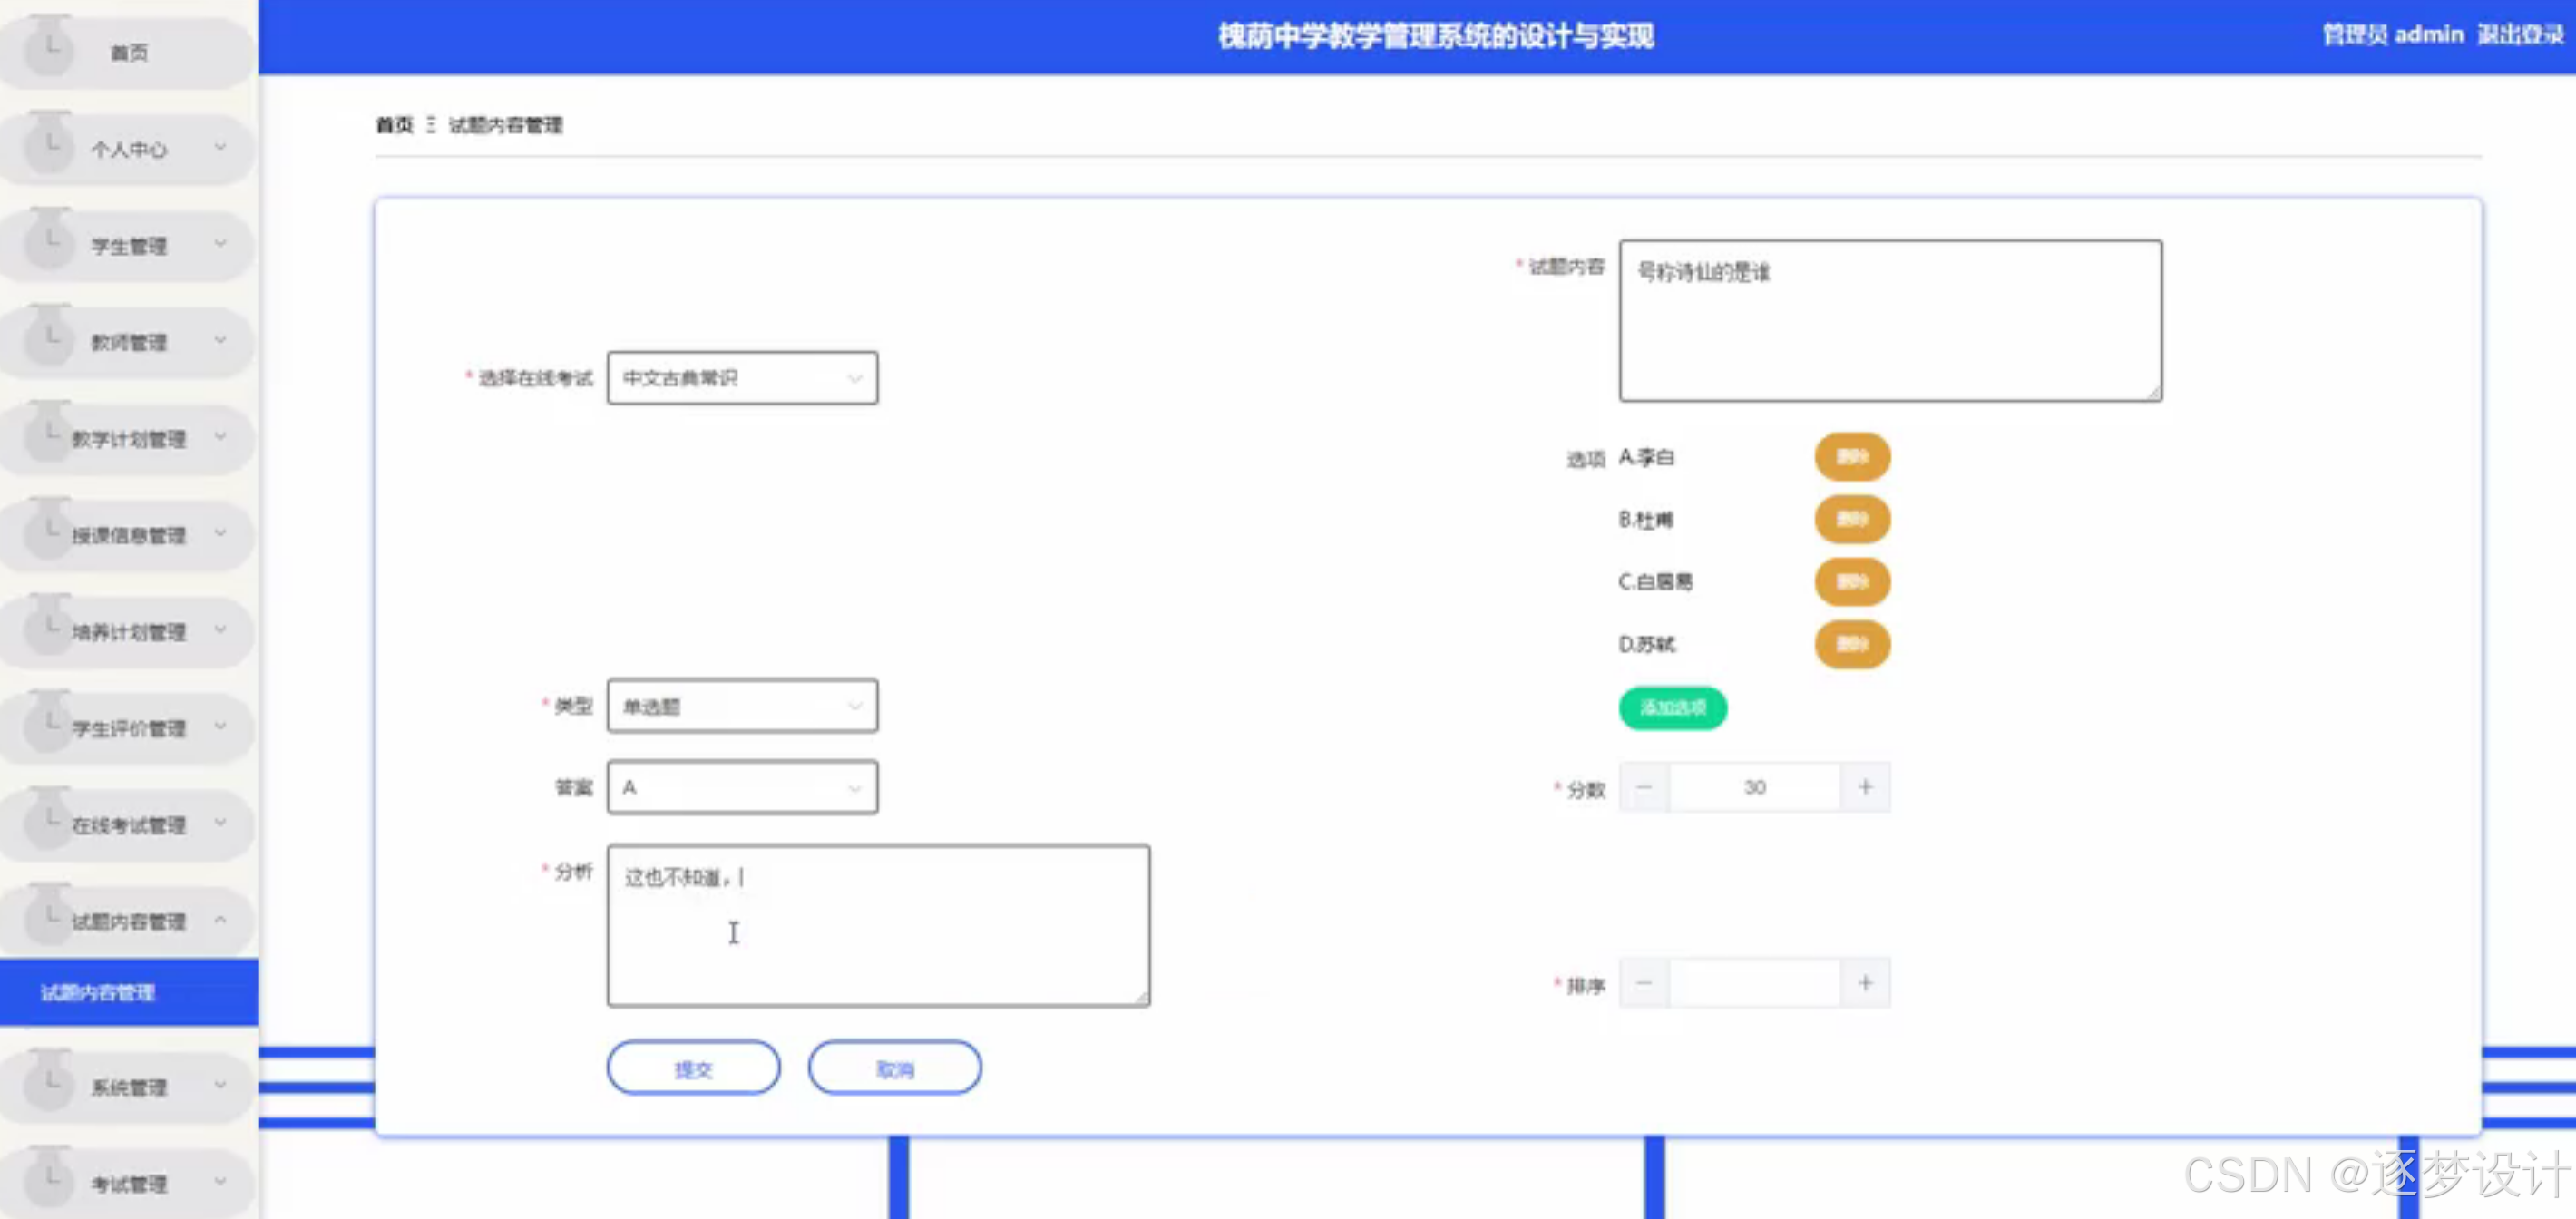Click the 教学计划管理 sidebar icon
Viewport: 2576px width, 1219px height.
click(x=50, y=437)
